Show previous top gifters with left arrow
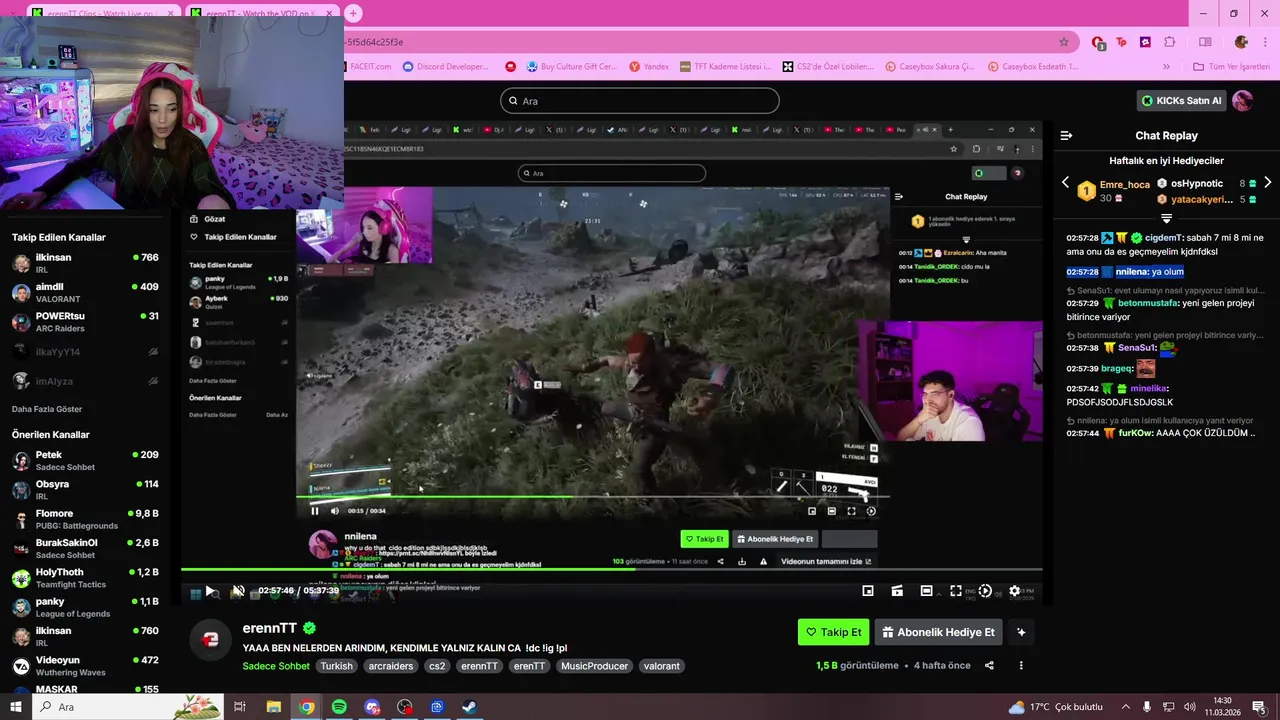Viewport: 1280px width, 720px height. [x=1065, y=183]
